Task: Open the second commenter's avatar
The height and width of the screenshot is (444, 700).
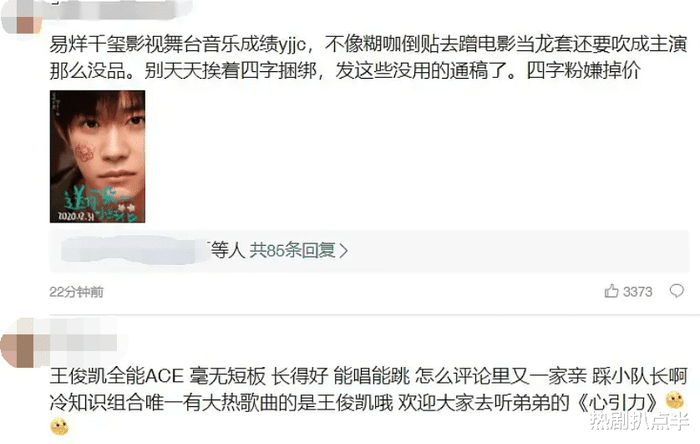Action: (x=22, y=343)
